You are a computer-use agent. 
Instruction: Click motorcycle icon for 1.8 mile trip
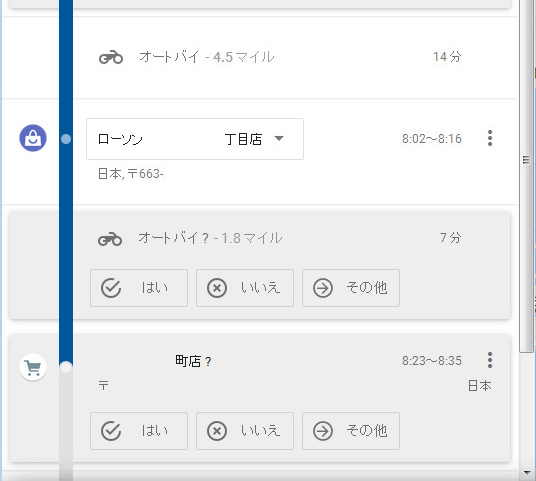coord(110,239)
